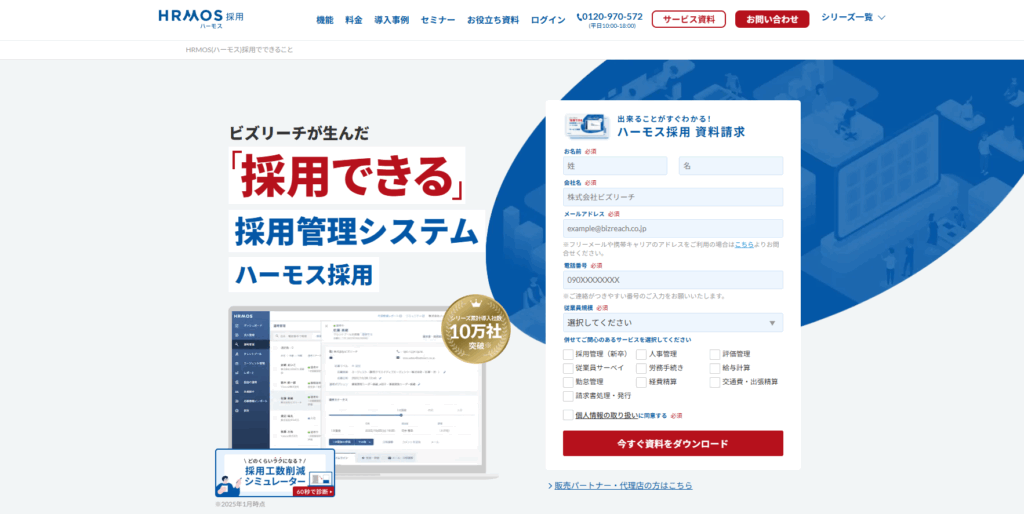Open the セミナー menu item
The image size is (1024, 514).
tap(438, 20)
